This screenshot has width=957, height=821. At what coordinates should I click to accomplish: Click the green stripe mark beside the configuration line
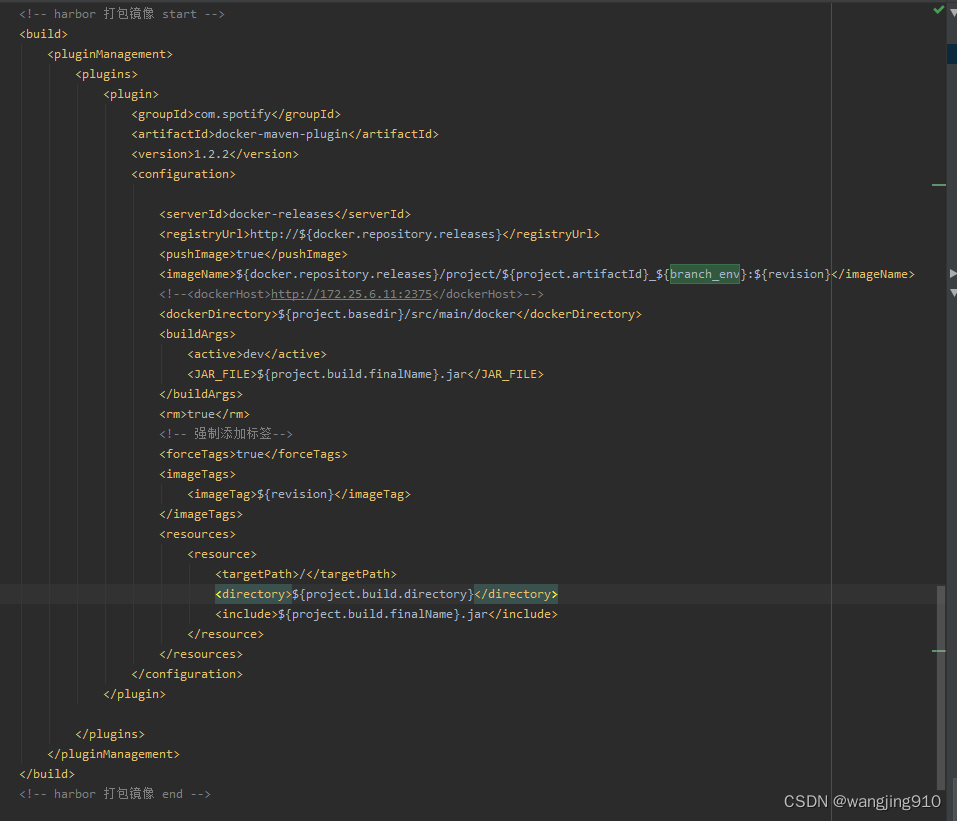939,185
